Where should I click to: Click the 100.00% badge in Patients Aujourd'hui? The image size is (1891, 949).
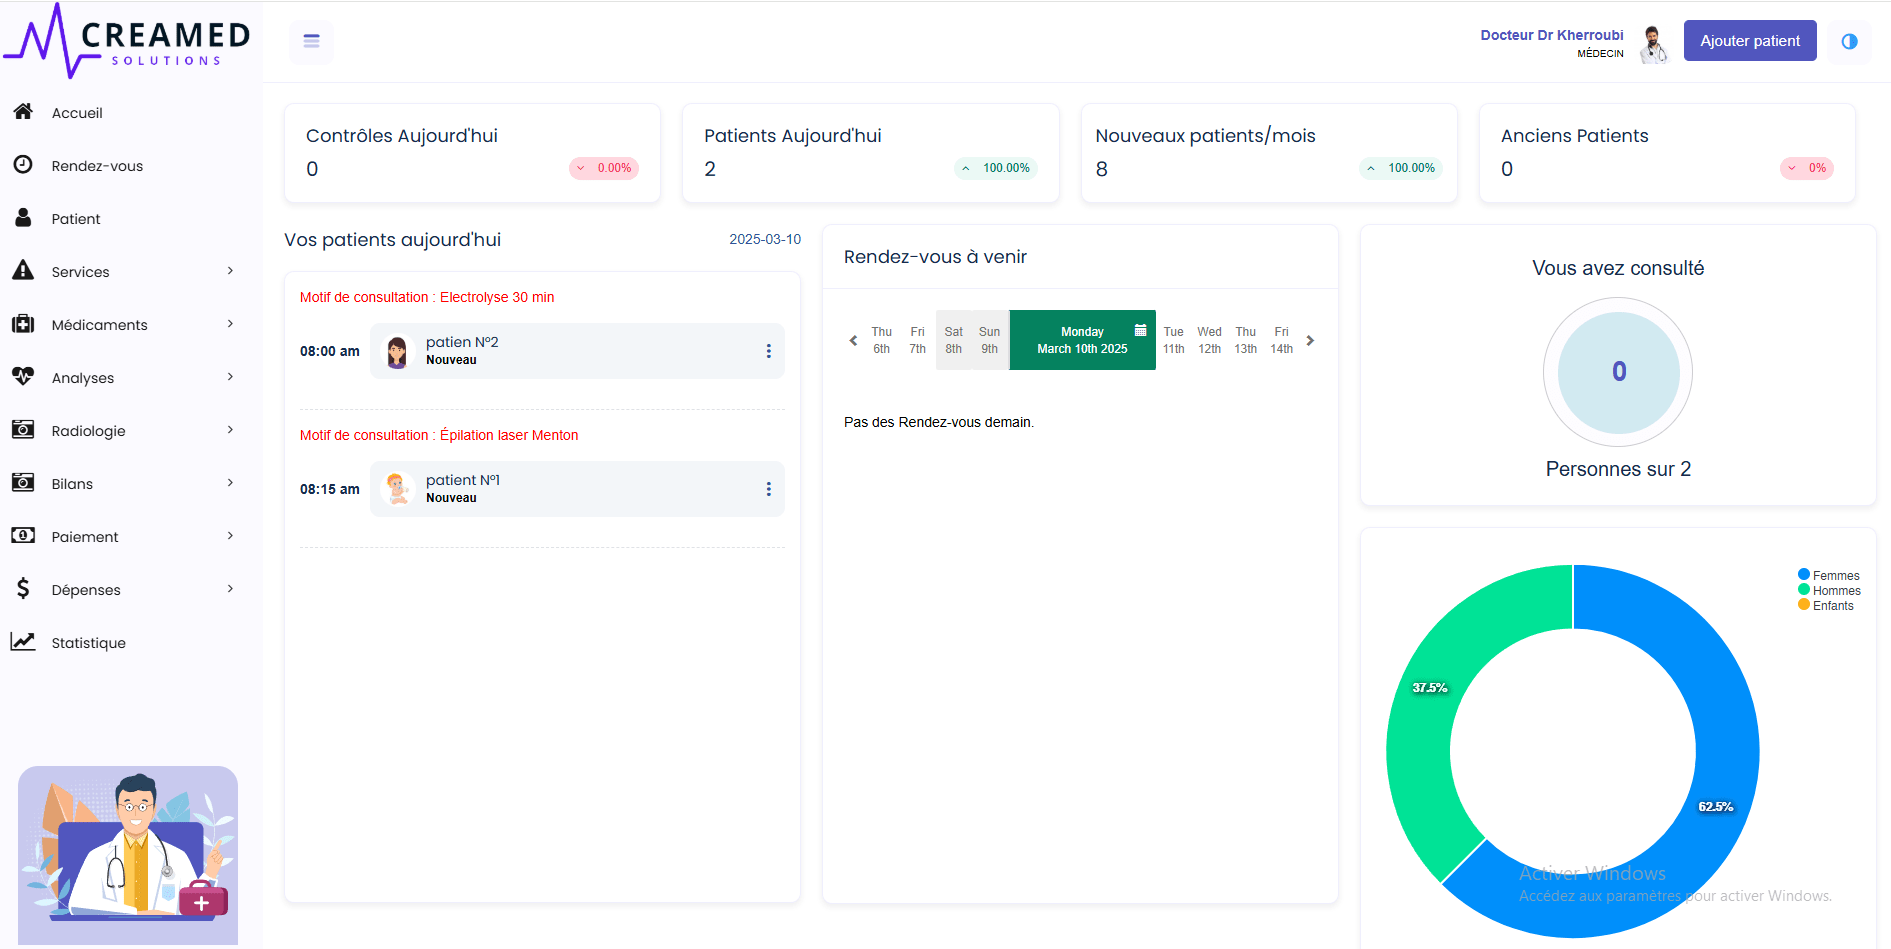(996, 168)
